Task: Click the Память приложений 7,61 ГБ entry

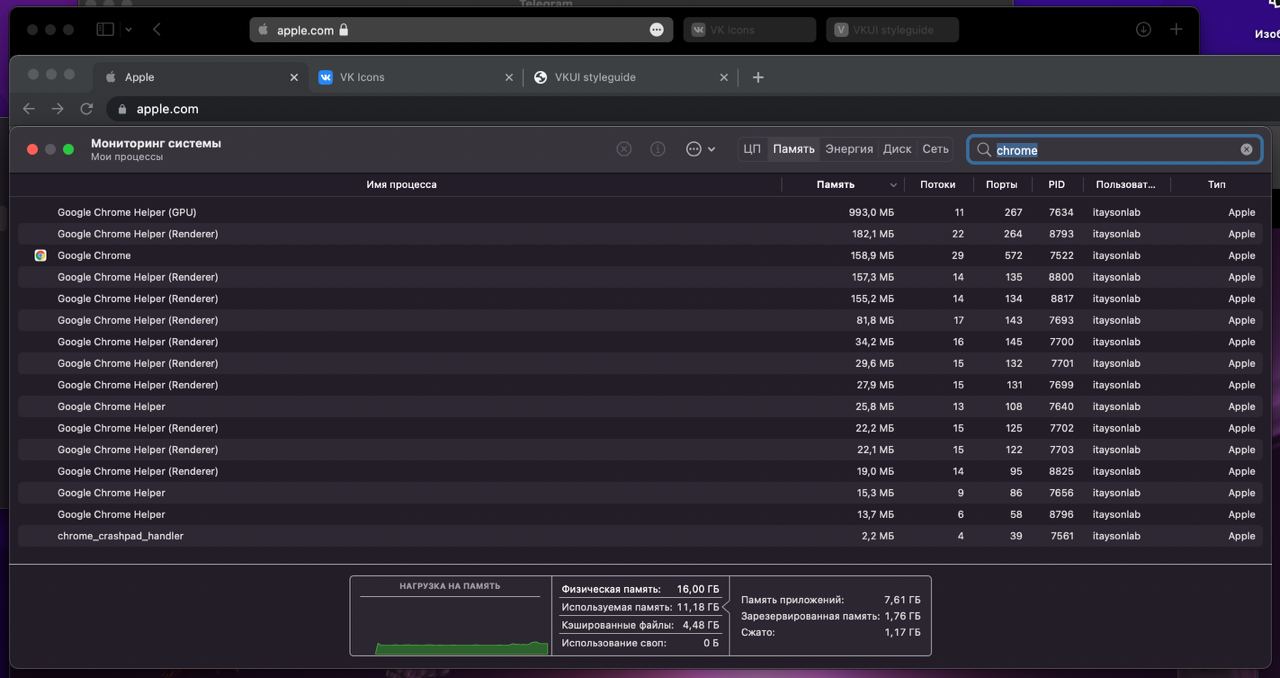Action: coord(831,600)
